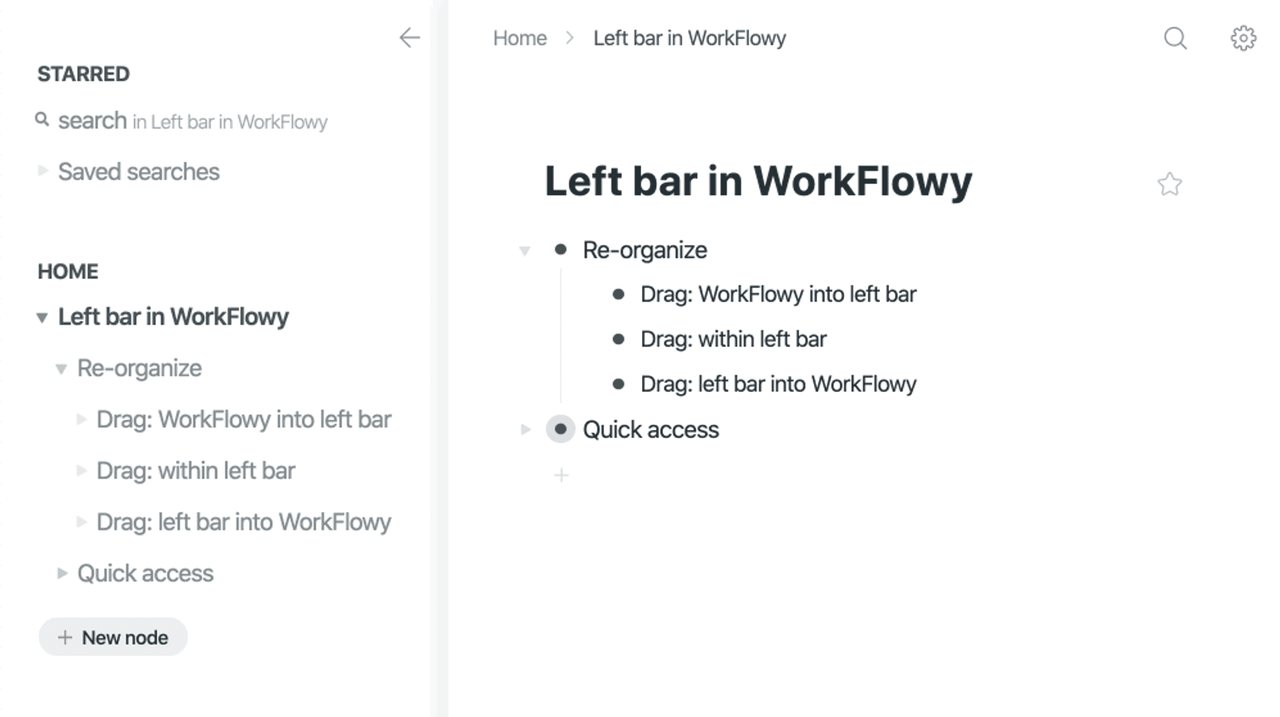
Task: Expand 'Drag: WorkFlowy into left bar' in sidebar
Action: click(x=81, y=419)
